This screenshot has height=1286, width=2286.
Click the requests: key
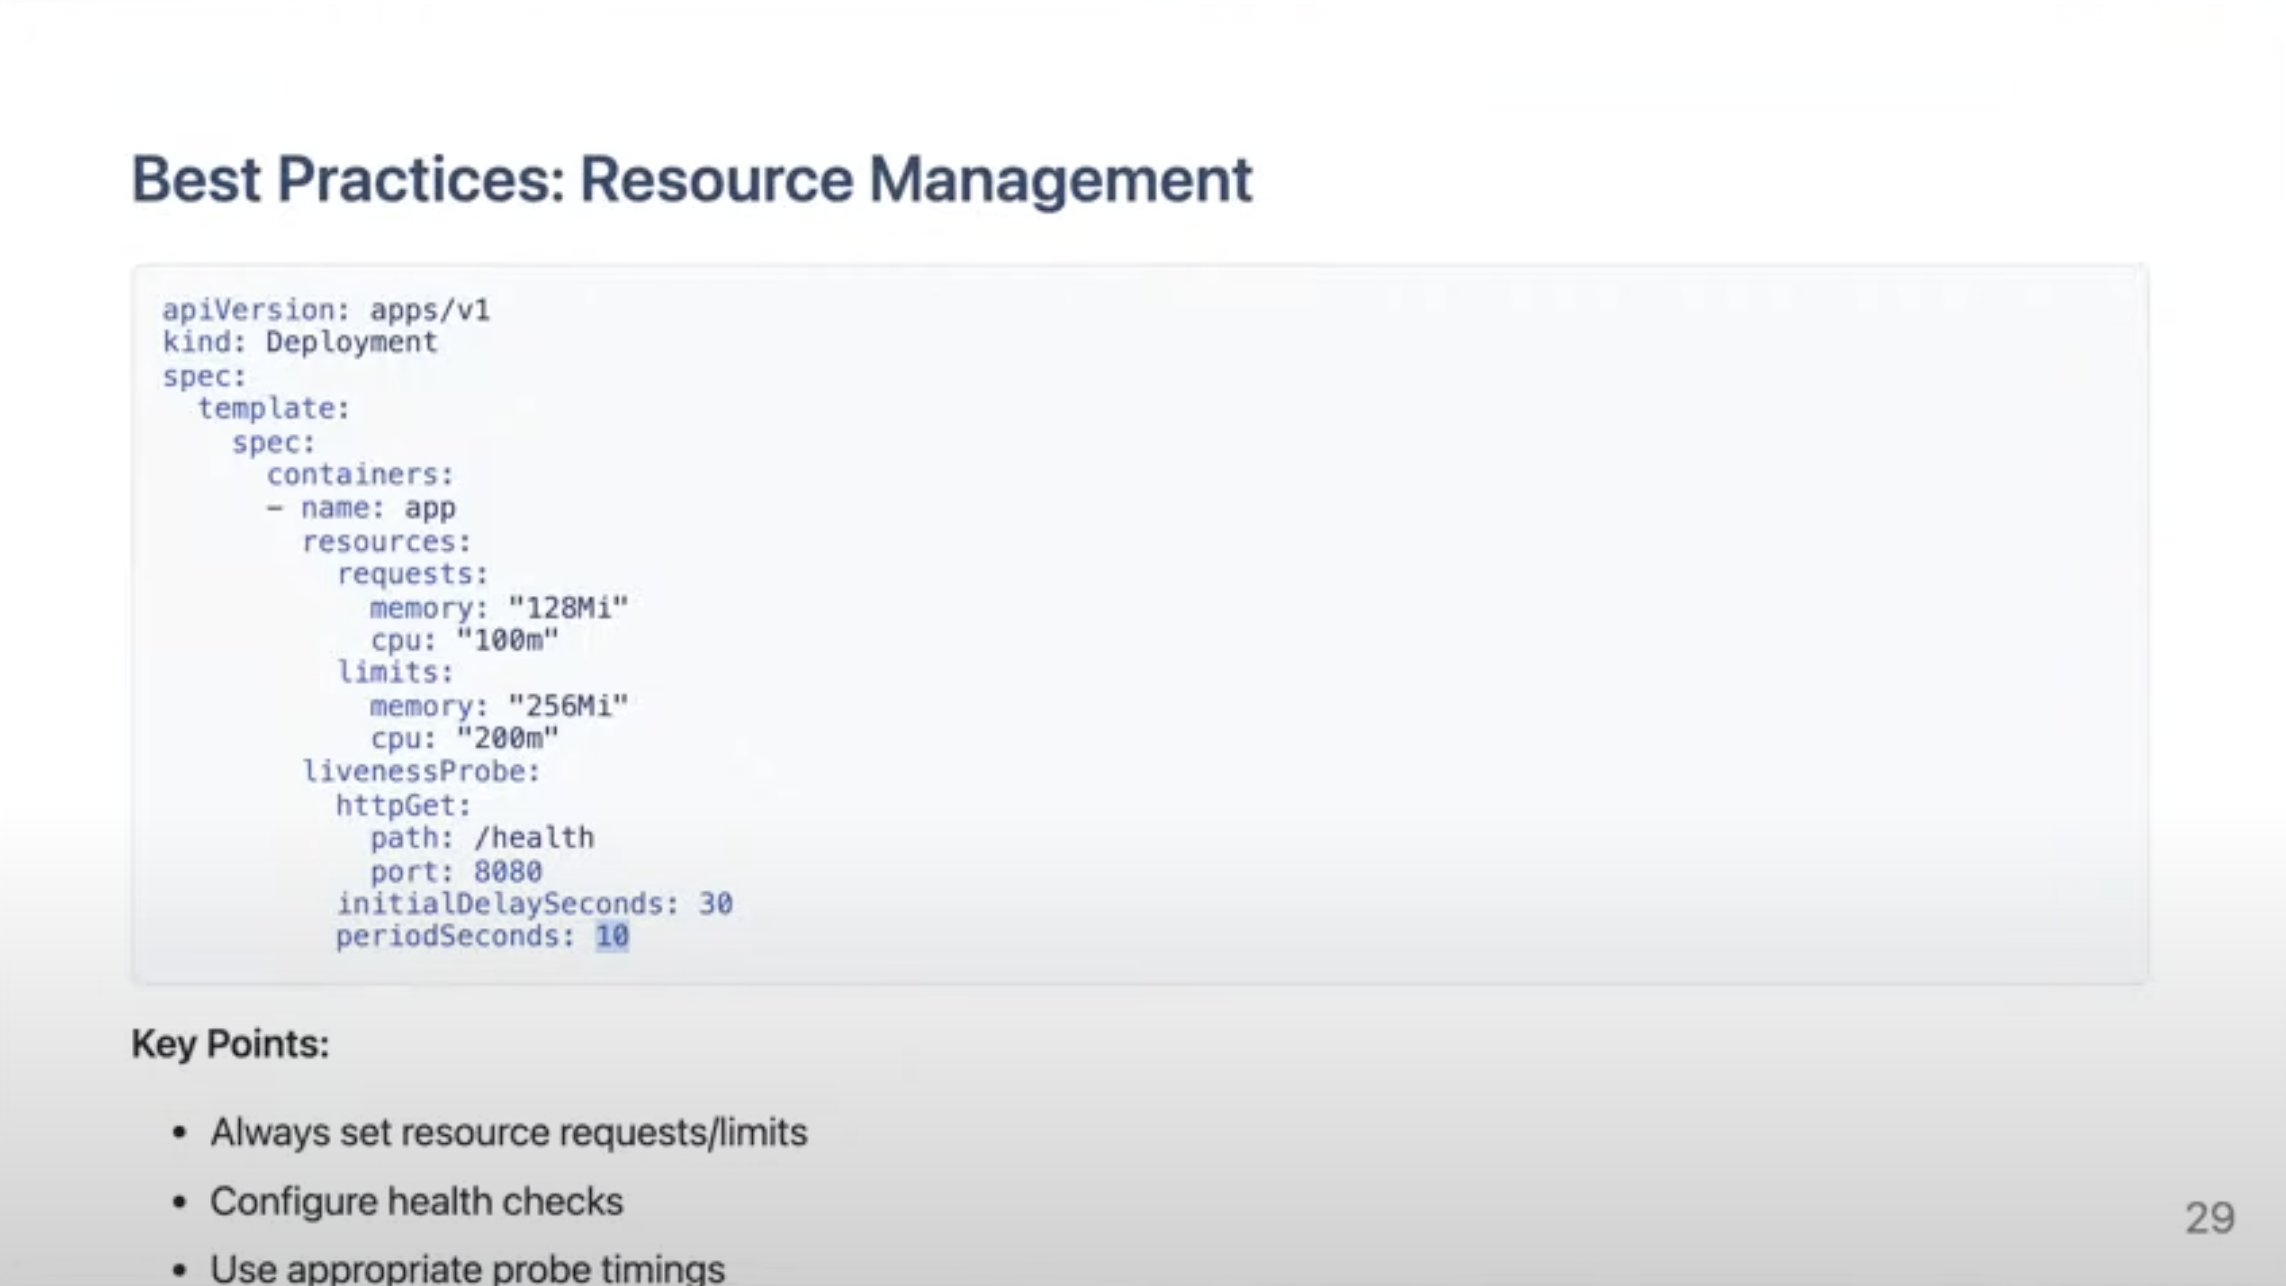[x=412, y=574]
